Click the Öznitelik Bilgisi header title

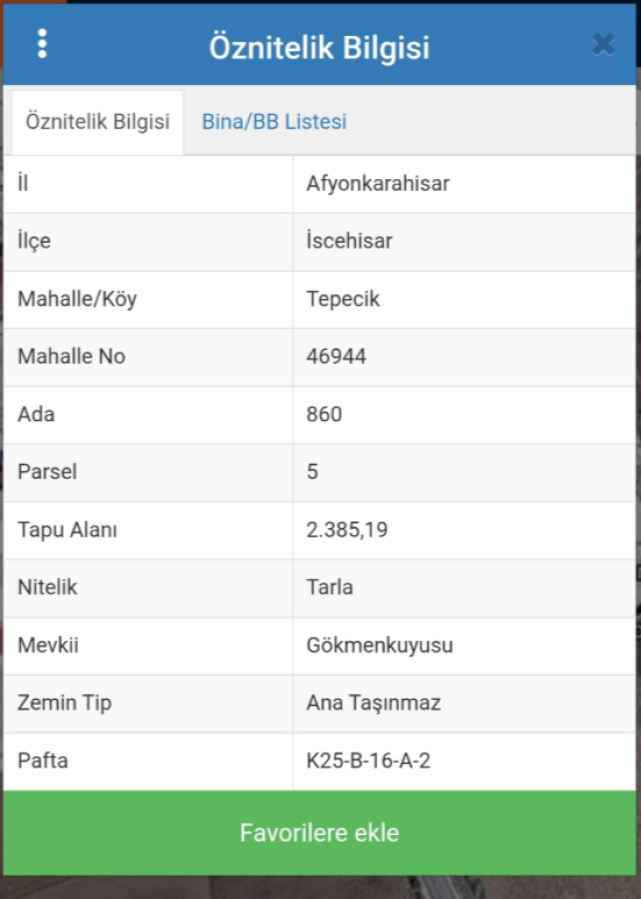point(319,47)
